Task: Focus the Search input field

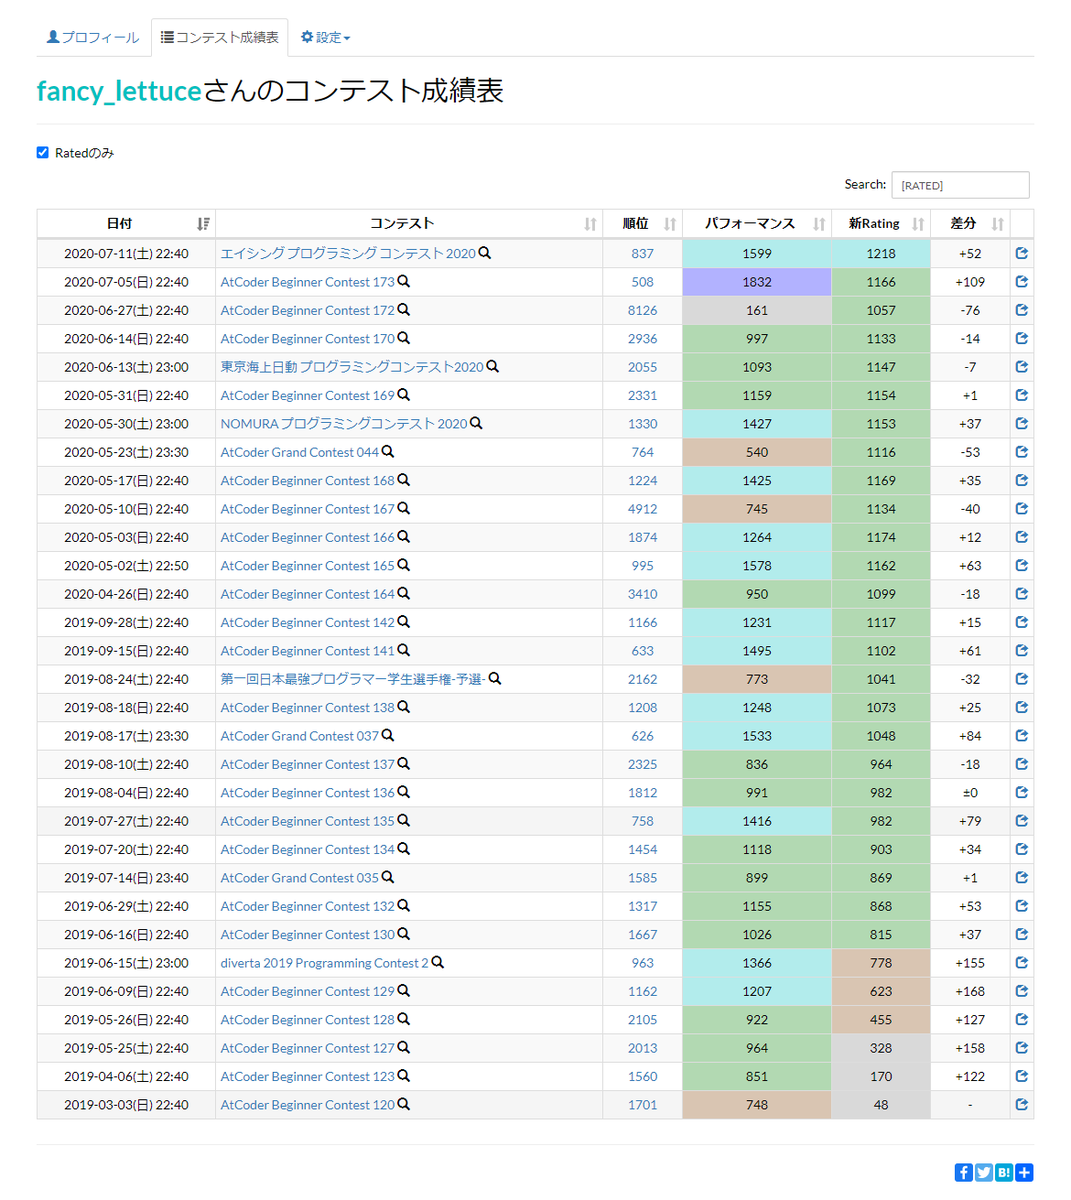Action: [960, 185]
